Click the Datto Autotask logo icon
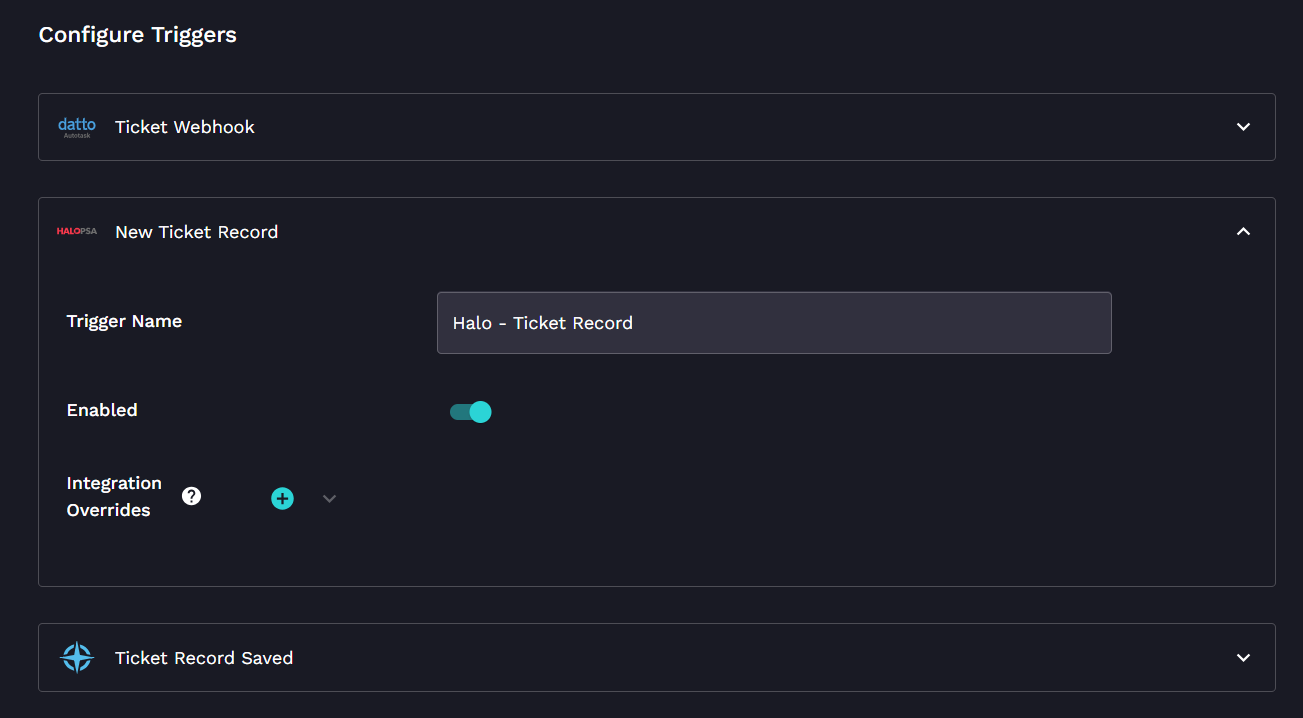 tap(77, 127)
